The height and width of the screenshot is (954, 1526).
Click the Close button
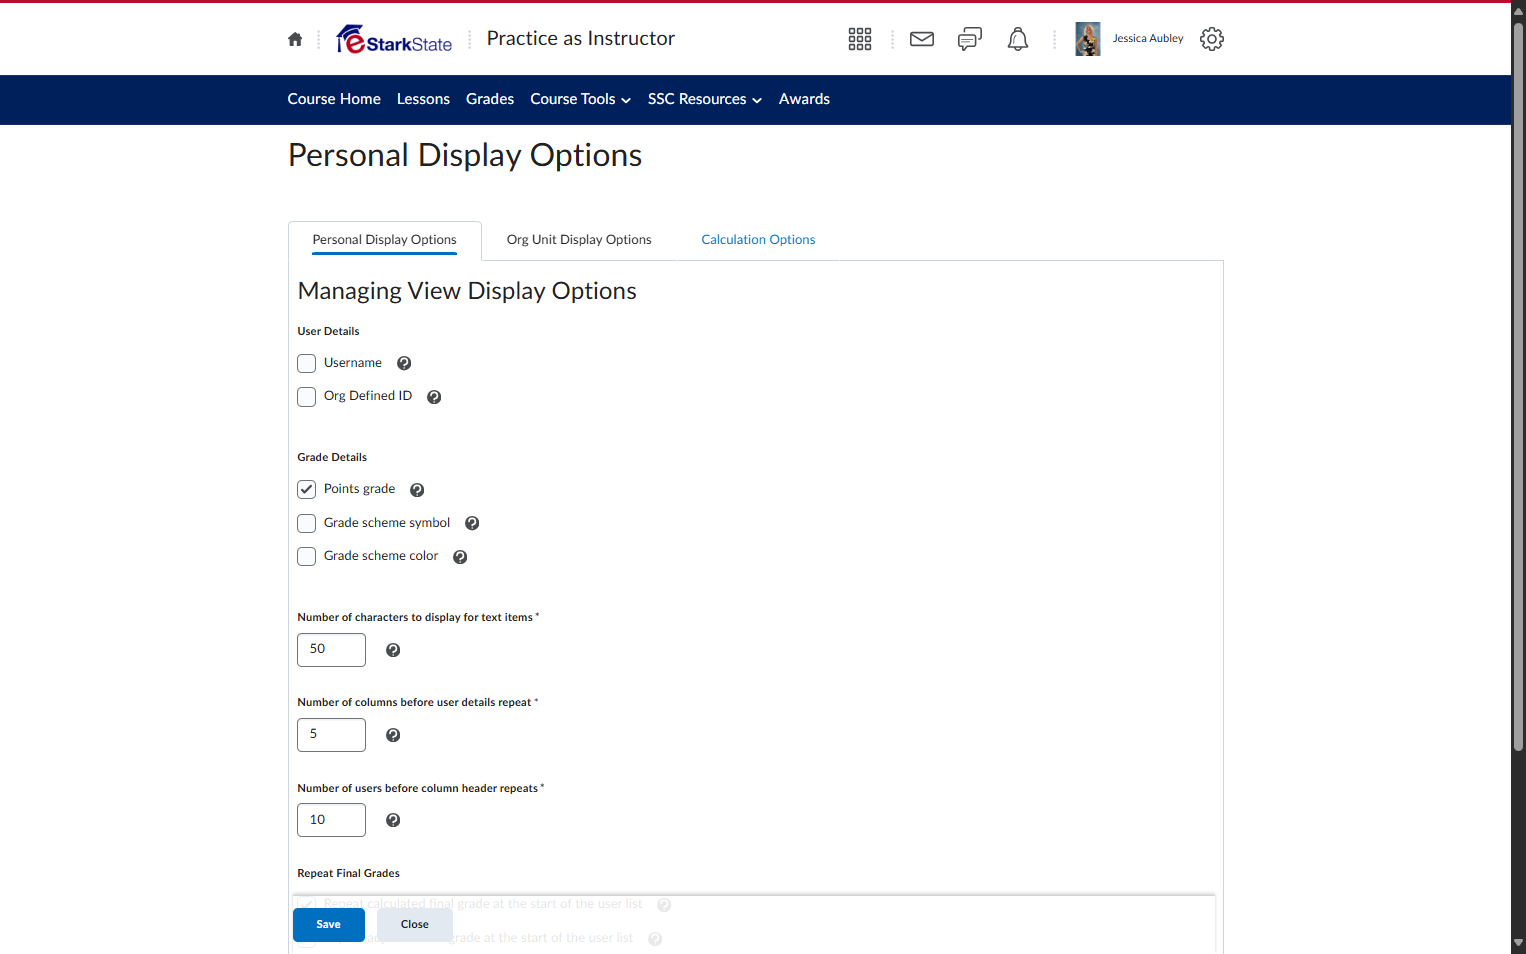[414, 925]
